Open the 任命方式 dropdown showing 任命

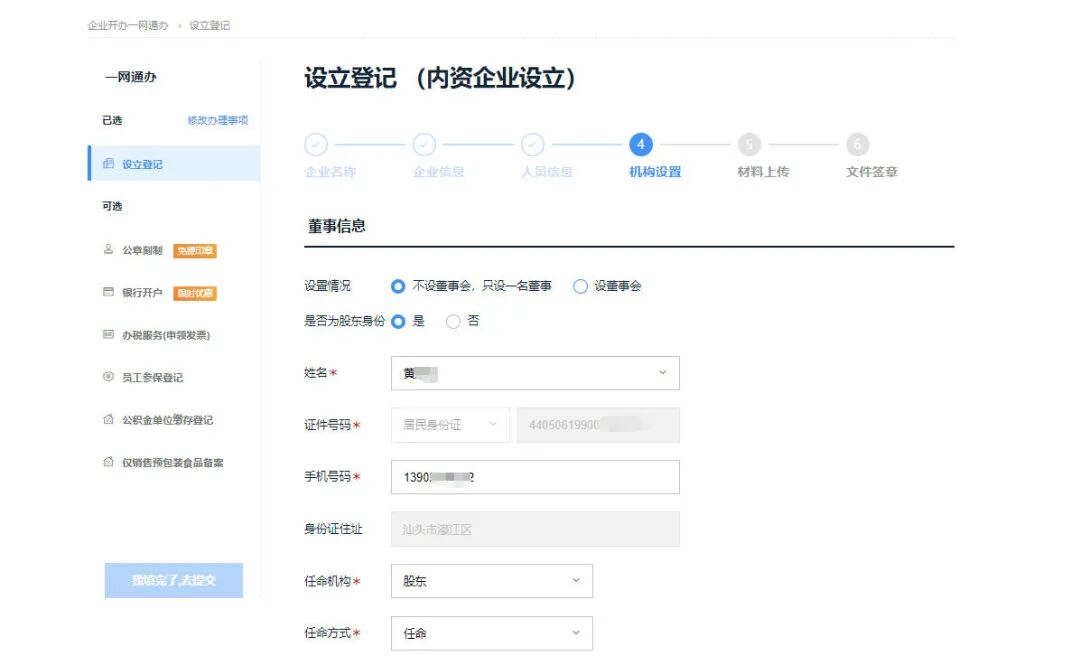(575, 632)
